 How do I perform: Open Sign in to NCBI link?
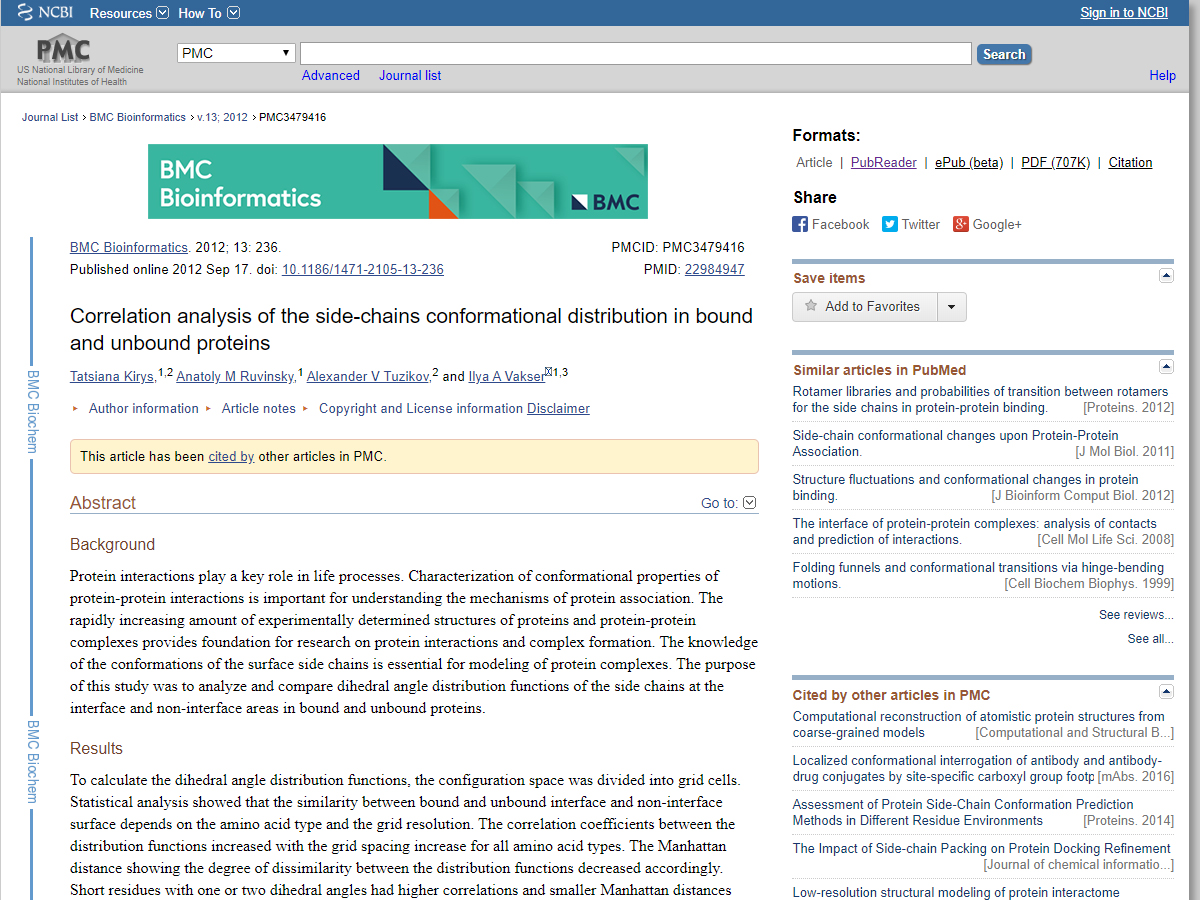[x=1123, y=12]
